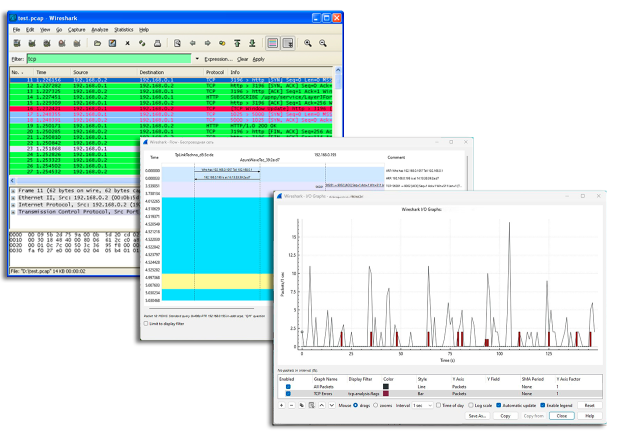Click the dark red TCP Errors color swatch

(x=386, y=394)
